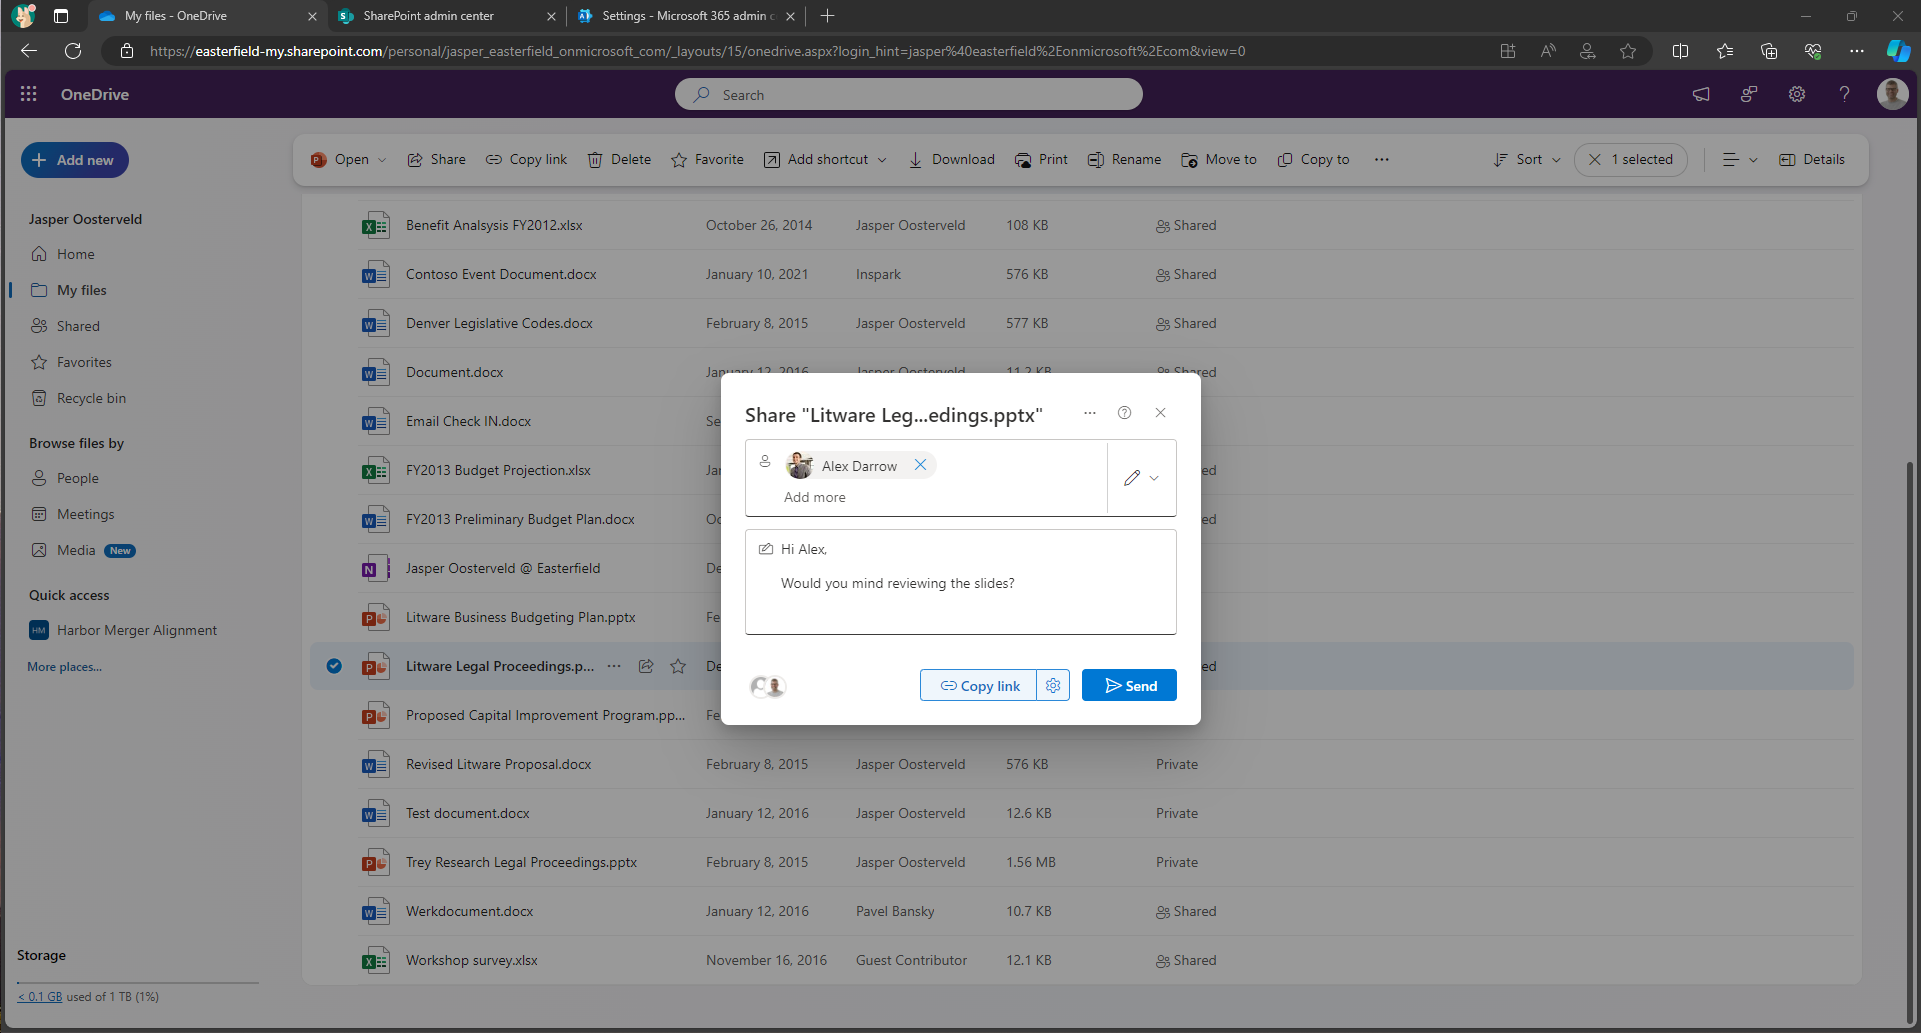This screenshot has height=1033, width=1921.
Task: Click Share in the command bar
Action: click(437, 160)
